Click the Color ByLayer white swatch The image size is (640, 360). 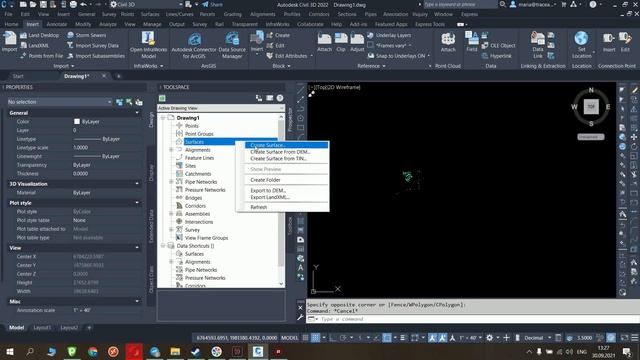[x=77, y=122]
